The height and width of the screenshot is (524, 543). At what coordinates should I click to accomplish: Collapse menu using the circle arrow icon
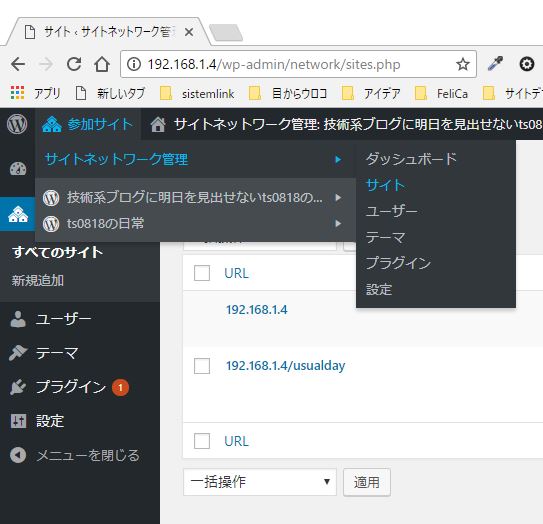pyautogui.click(x=18, y=455)
